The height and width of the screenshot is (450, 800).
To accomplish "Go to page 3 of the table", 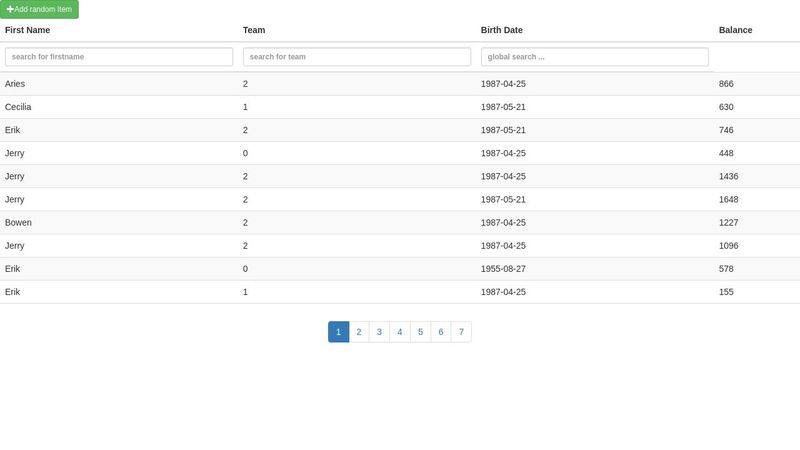I will coord(379,332).
